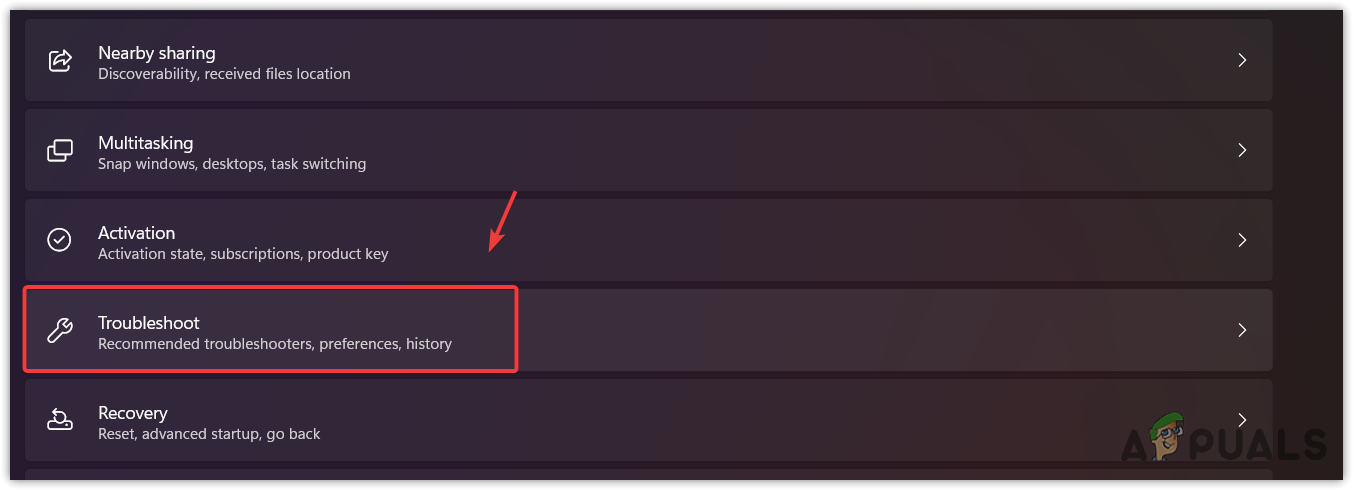Viewport: 1353px width, 490px height.
Task: Click the Recovery icon
Action: pyautogui.click(x=60, y=421)
